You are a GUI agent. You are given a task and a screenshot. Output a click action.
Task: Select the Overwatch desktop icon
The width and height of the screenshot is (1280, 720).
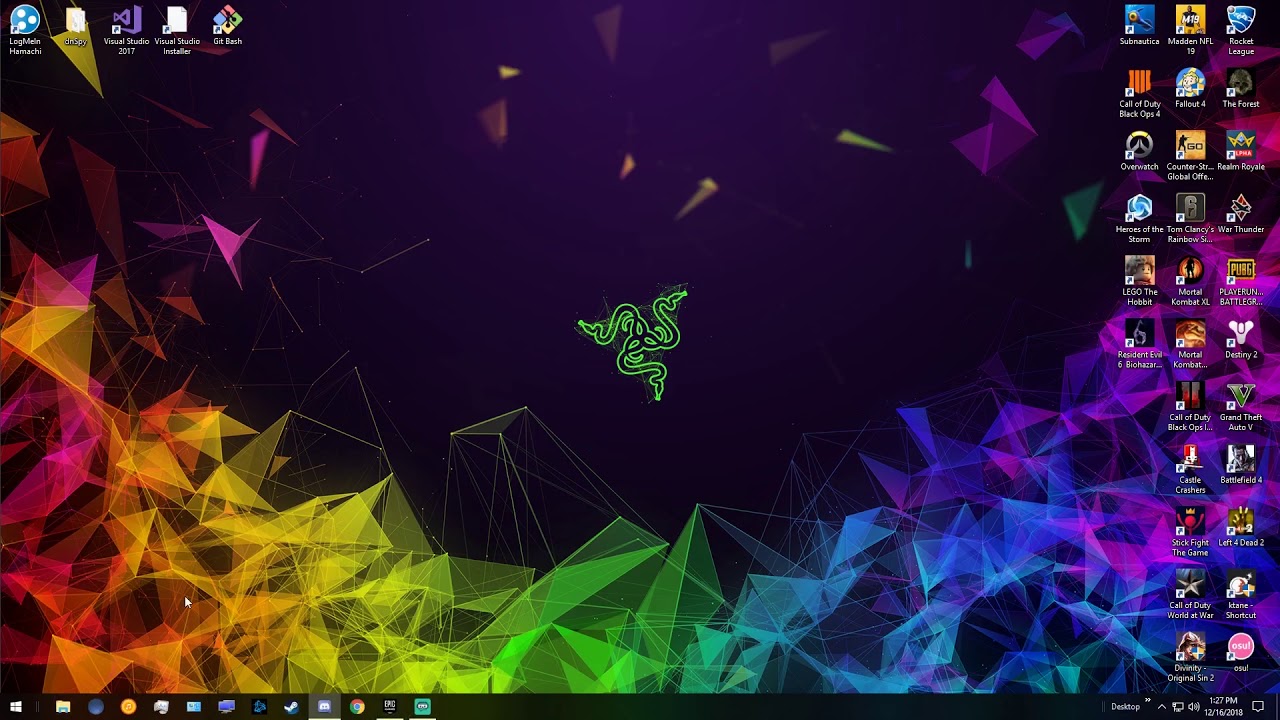point(1139,152)
